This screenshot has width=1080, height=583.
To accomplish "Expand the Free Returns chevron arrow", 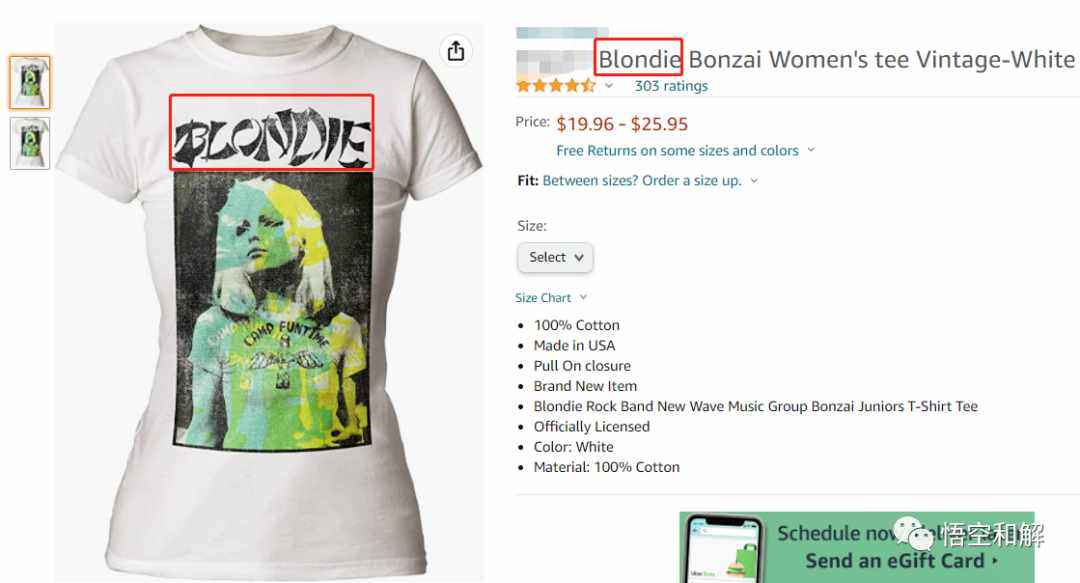I will click(811, 150).
